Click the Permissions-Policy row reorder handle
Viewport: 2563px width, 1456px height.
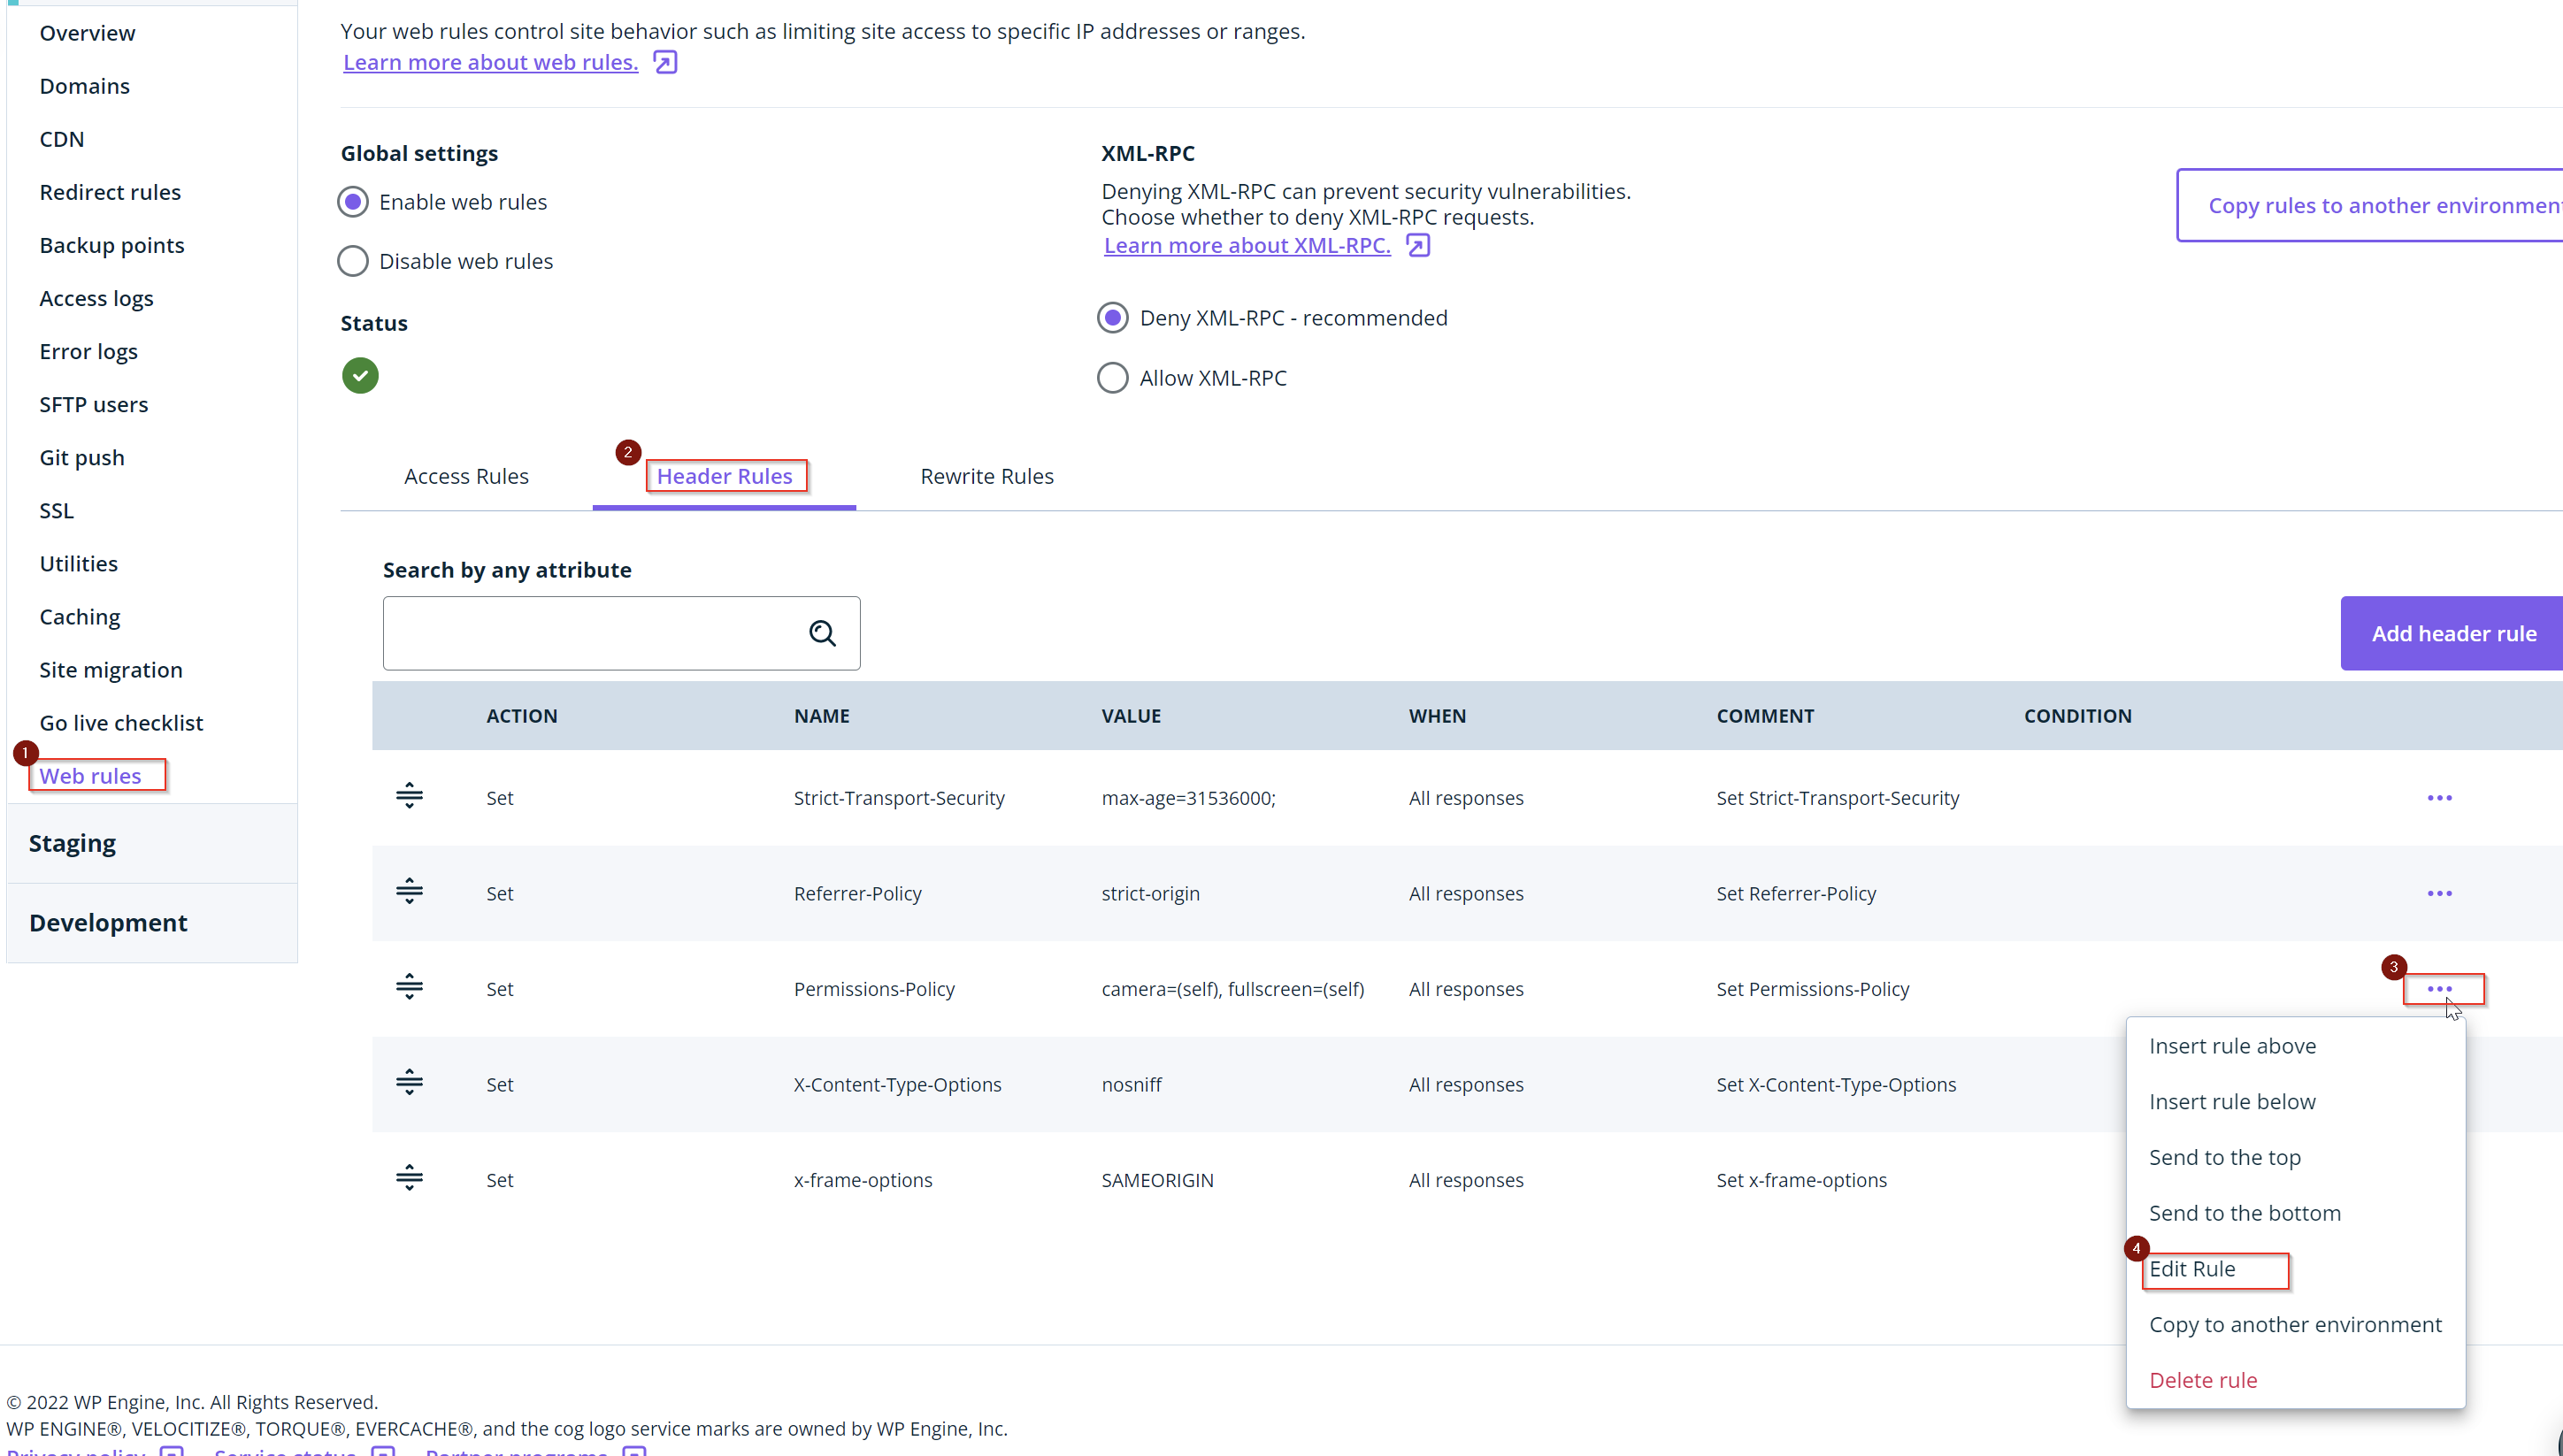coord(409,987)
